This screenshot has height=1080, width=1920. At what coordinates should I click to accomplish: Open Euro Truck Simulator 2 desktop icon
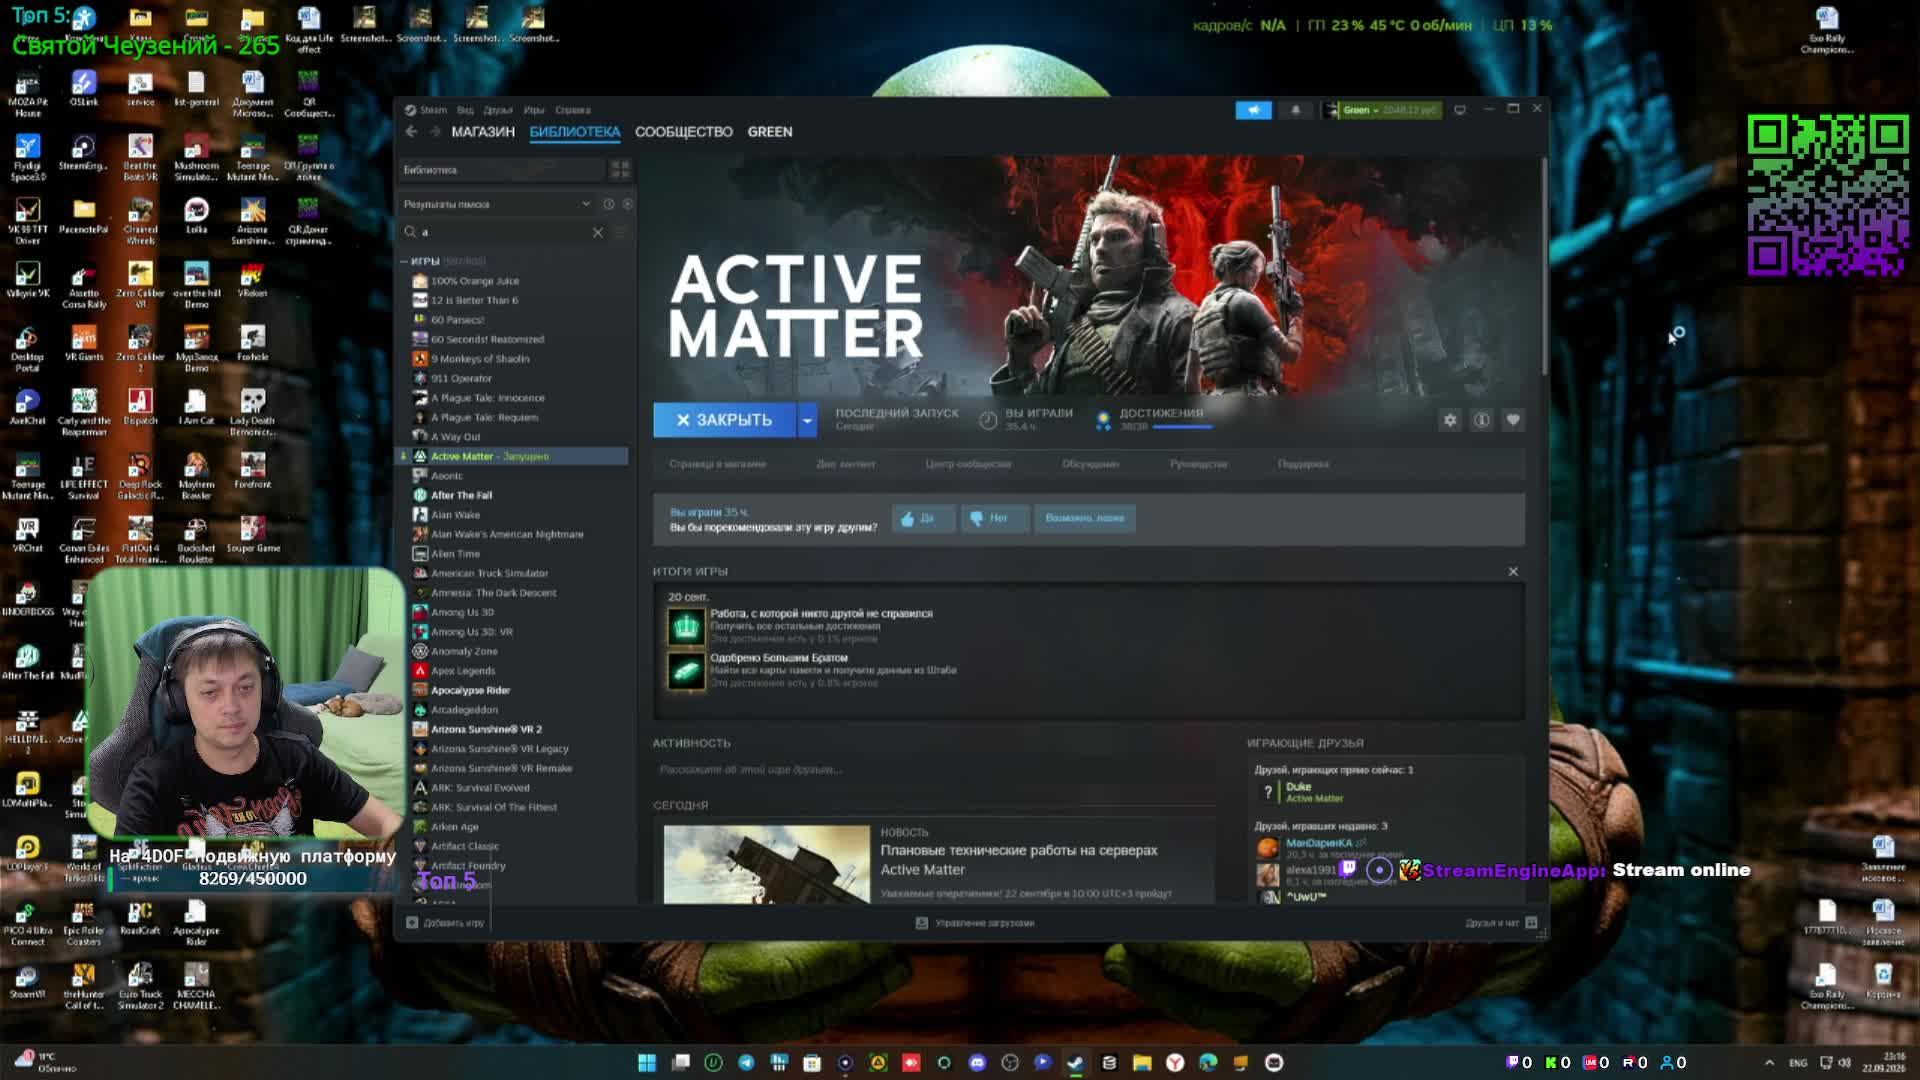click(x=140, y=987)
